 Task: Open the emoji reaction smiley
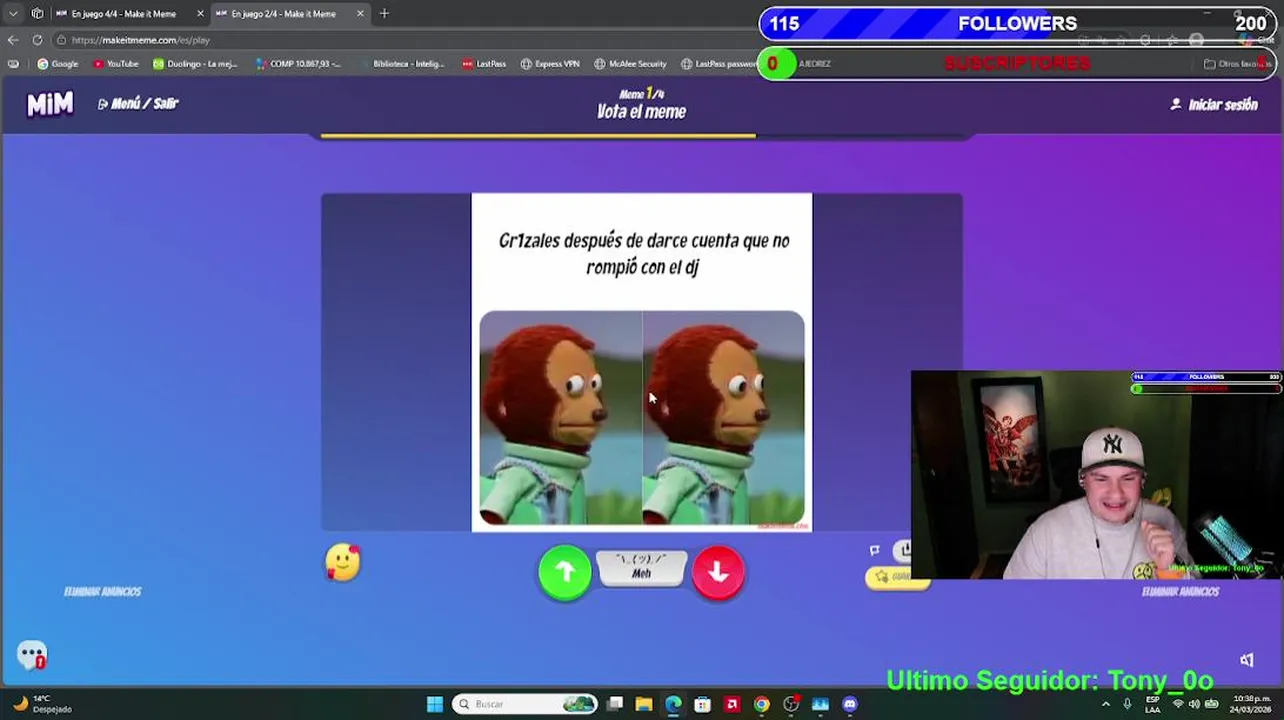coord(343,563)
